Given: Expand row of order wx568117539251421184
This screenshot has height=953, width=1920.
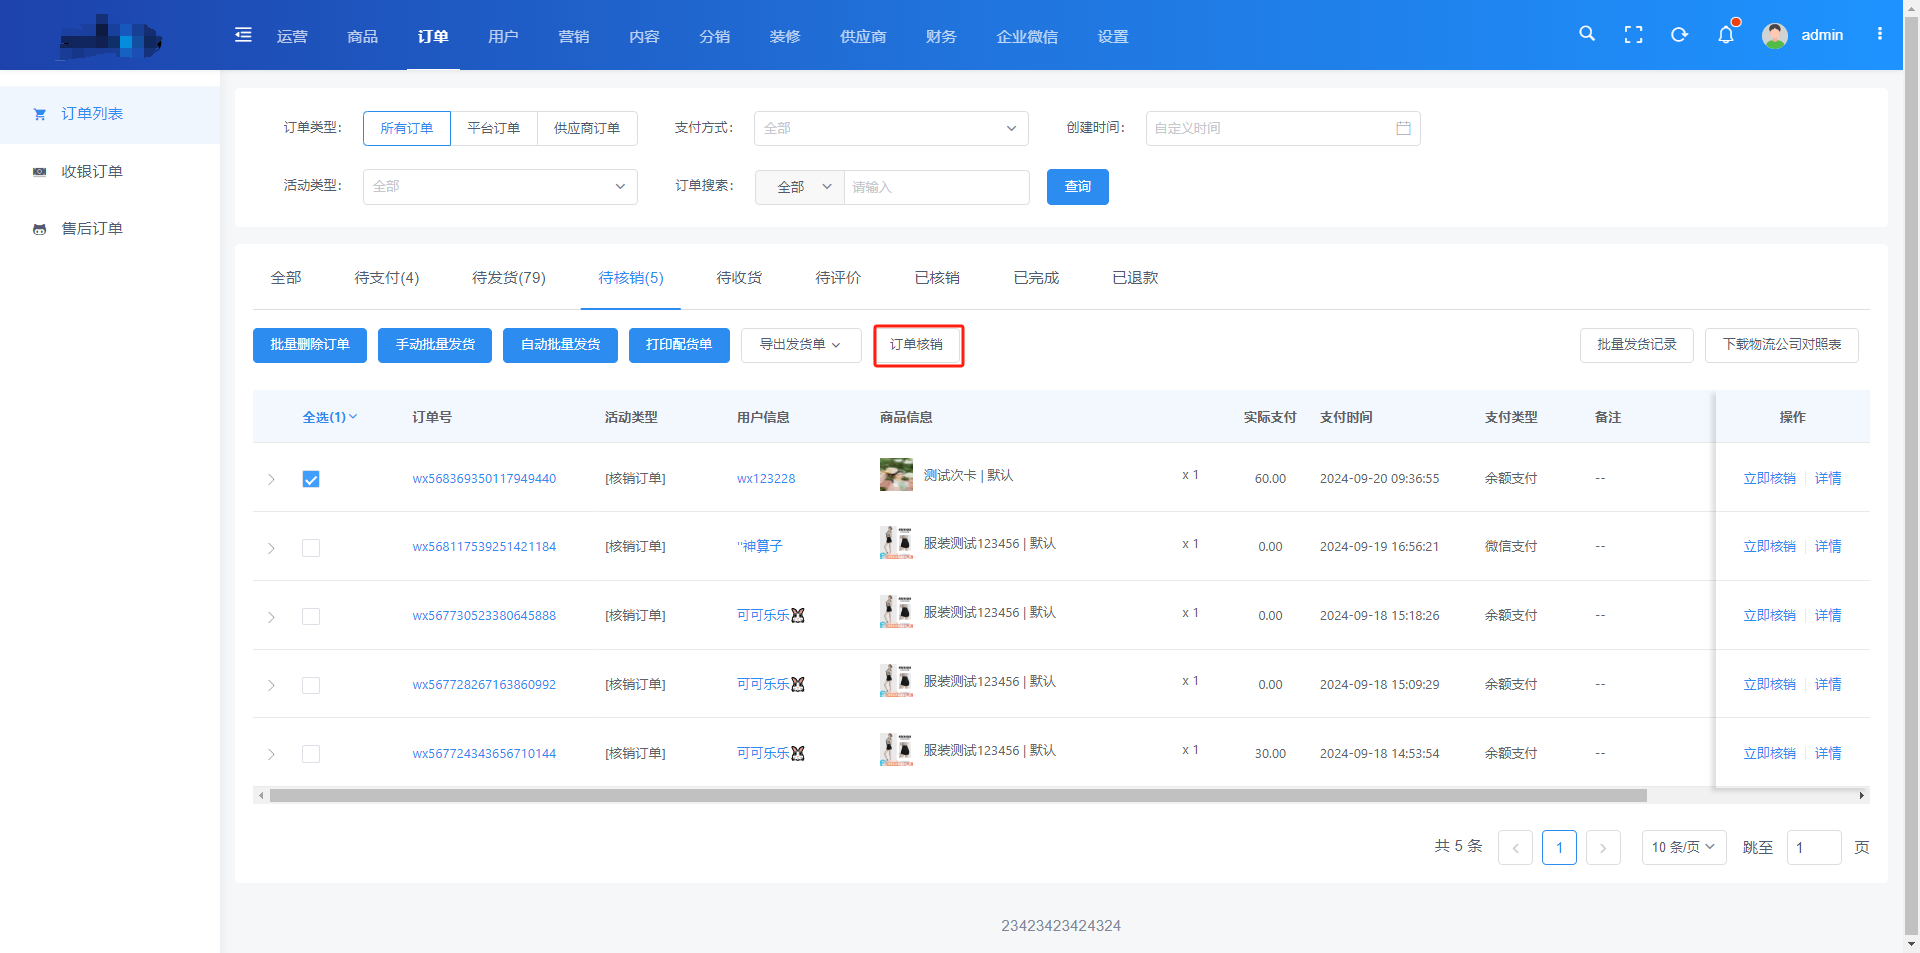Looking at the screenshot, I should (271, 548).
